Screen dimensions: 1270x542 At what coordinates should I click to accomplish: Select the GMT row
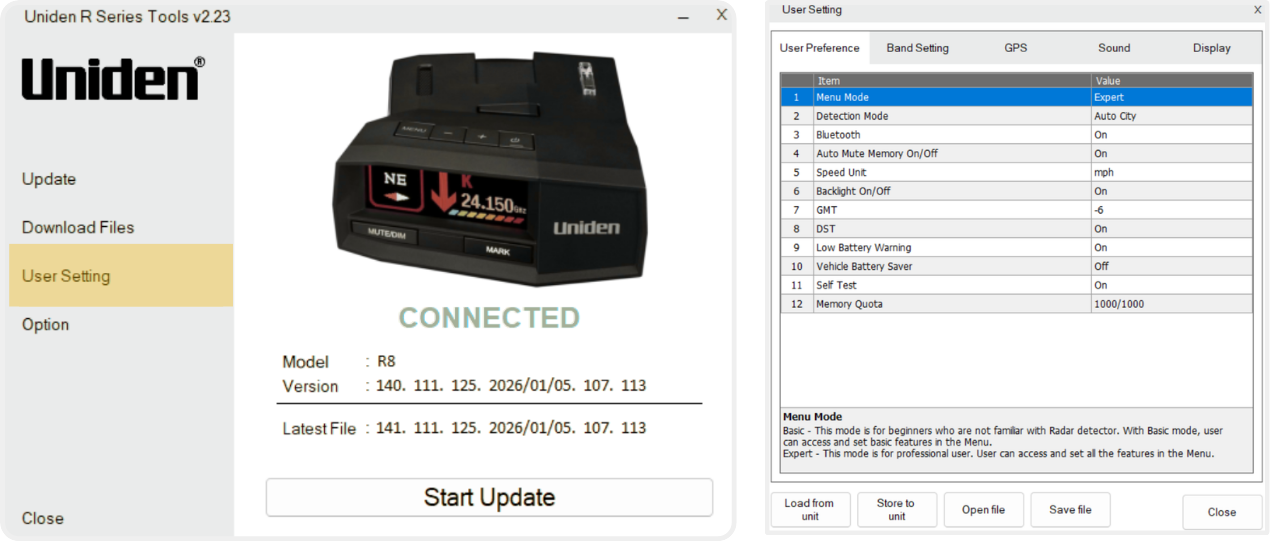pos(1016,210)
